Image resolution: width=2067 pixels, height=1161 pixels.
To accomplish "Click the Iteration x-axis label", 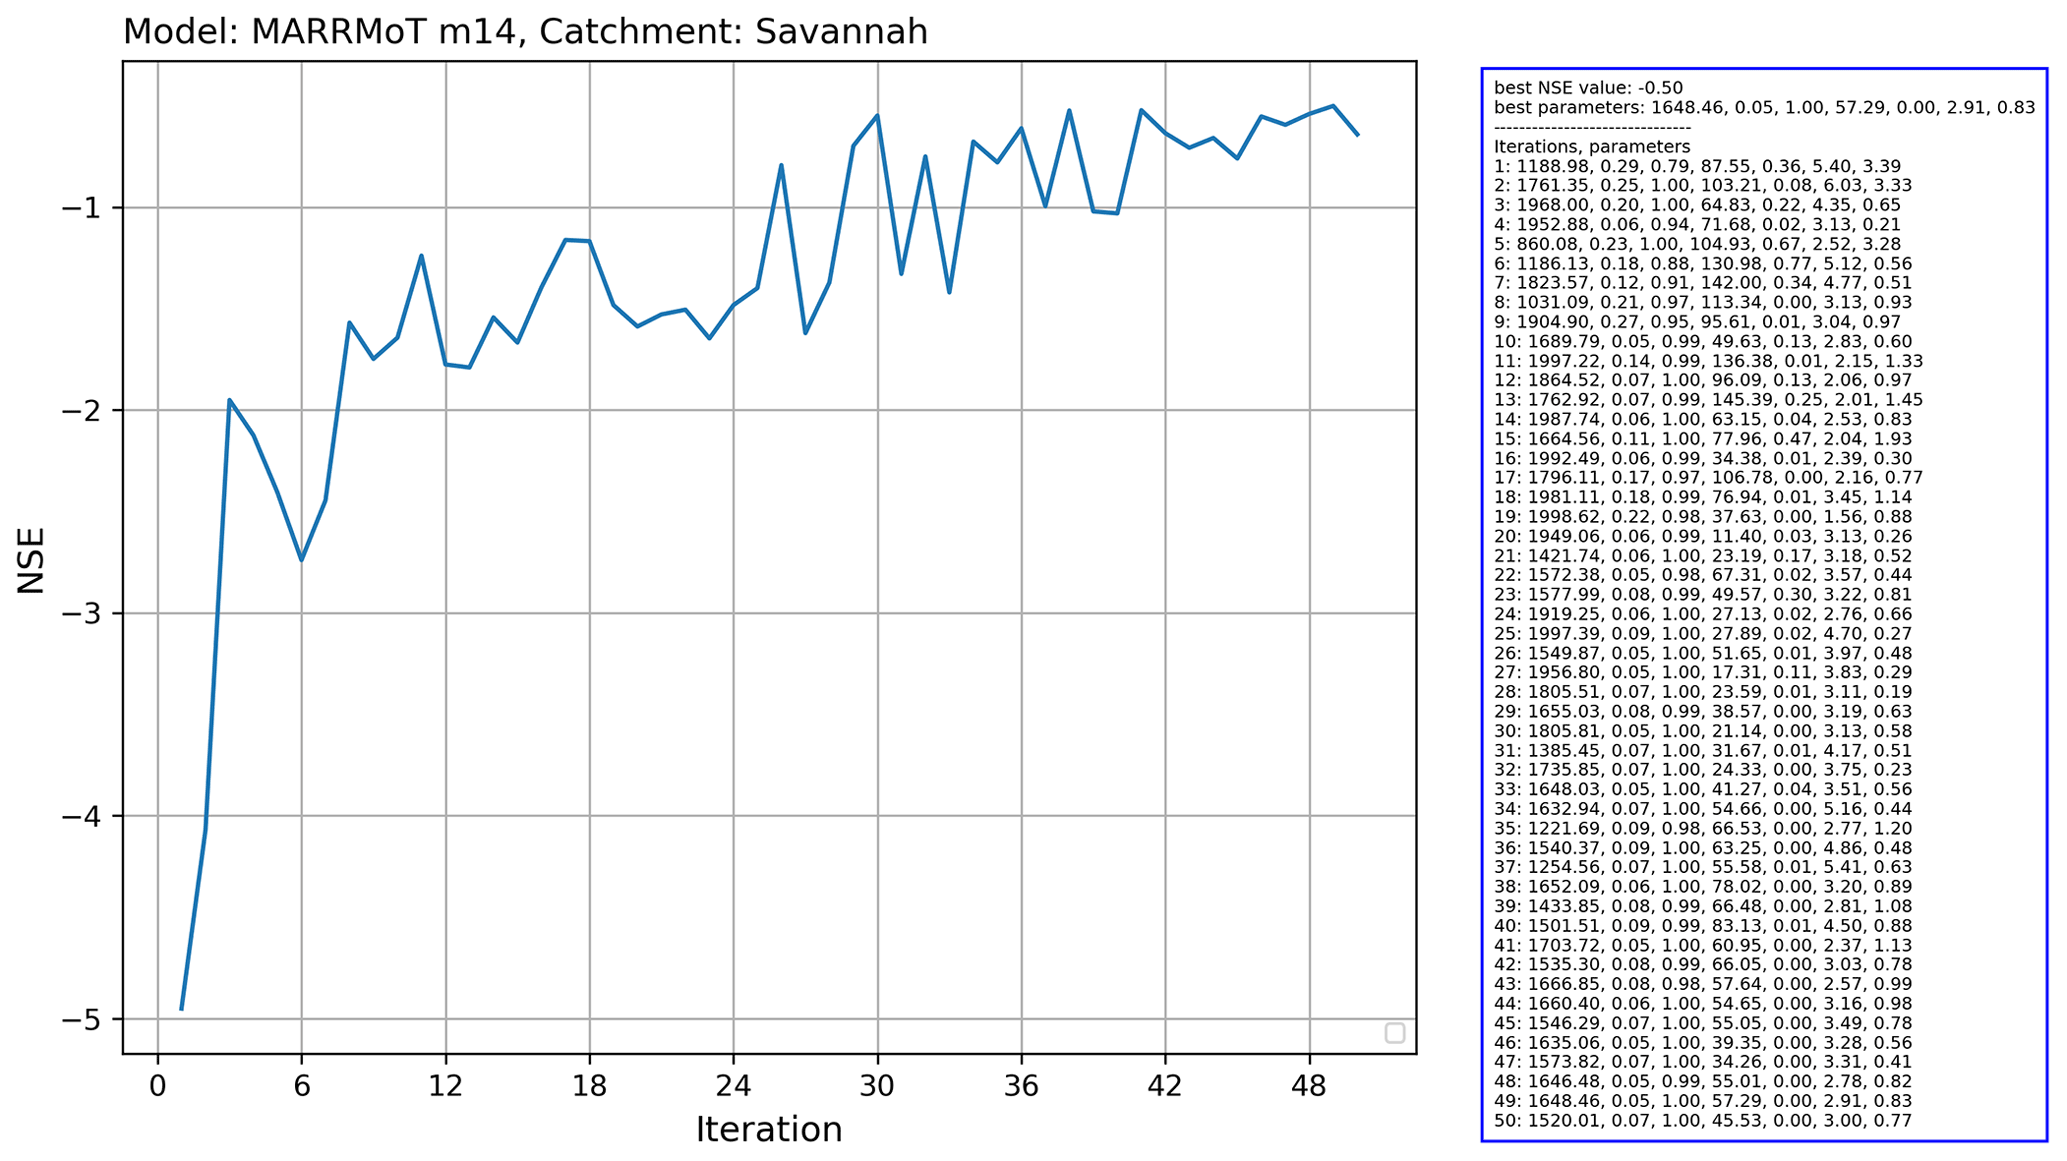I will coord(768,1129).
